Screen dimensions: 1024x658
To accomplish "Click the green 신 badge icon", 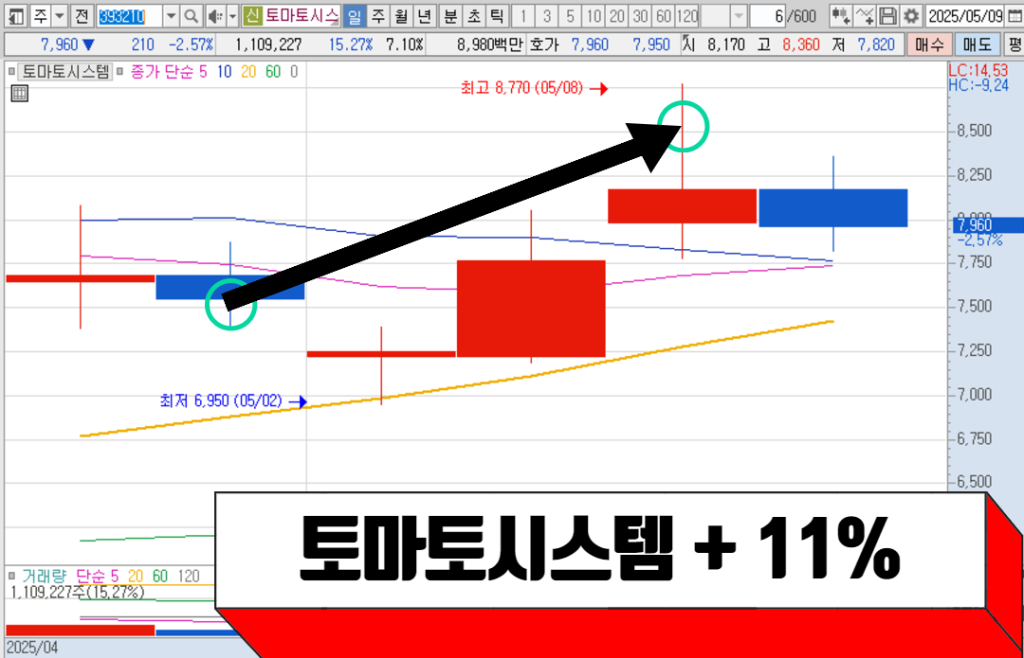I will click(x=251, y=15).
